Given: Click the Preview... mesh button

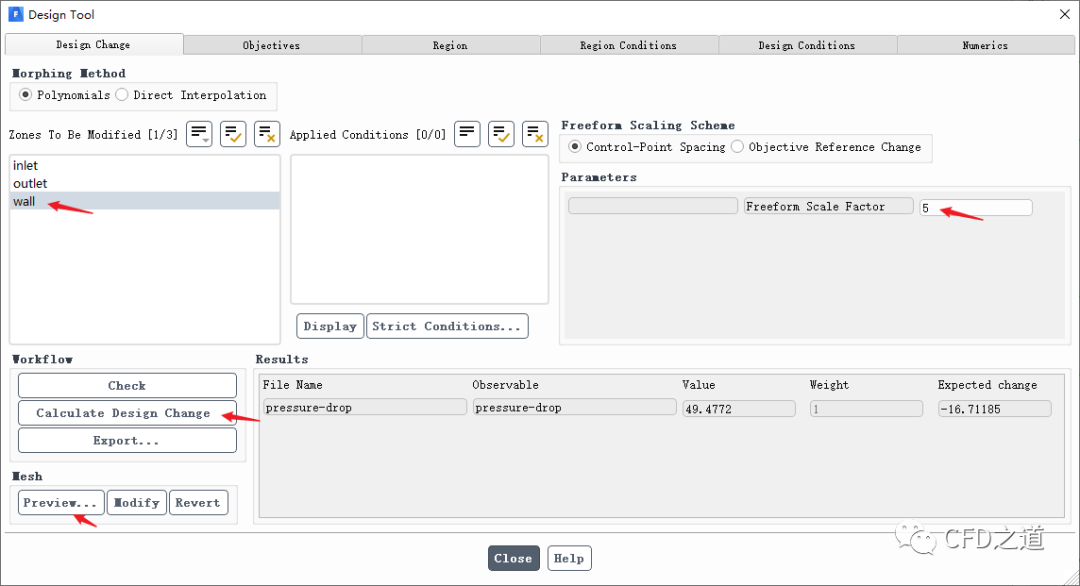Looking at the screenshot, I should pos(61,503).
